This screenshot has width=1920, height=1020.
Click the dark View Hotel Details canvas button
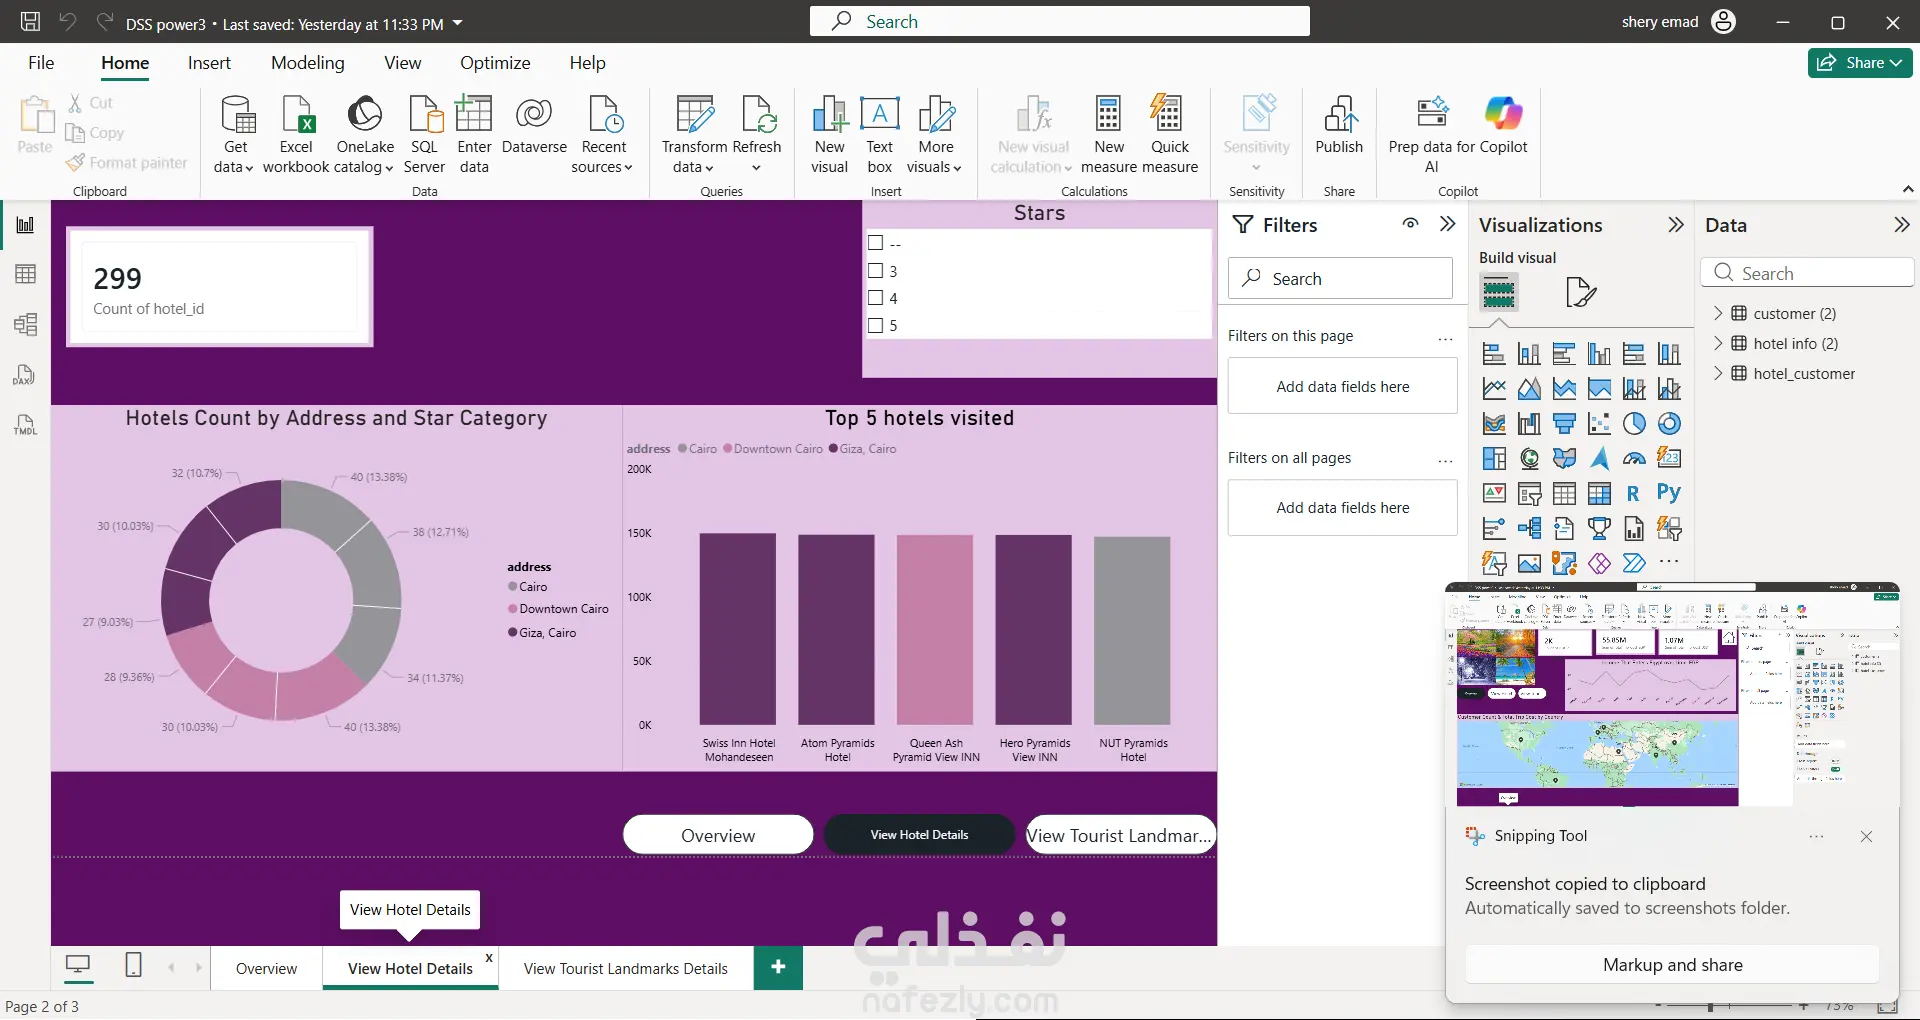pos(919,835)
